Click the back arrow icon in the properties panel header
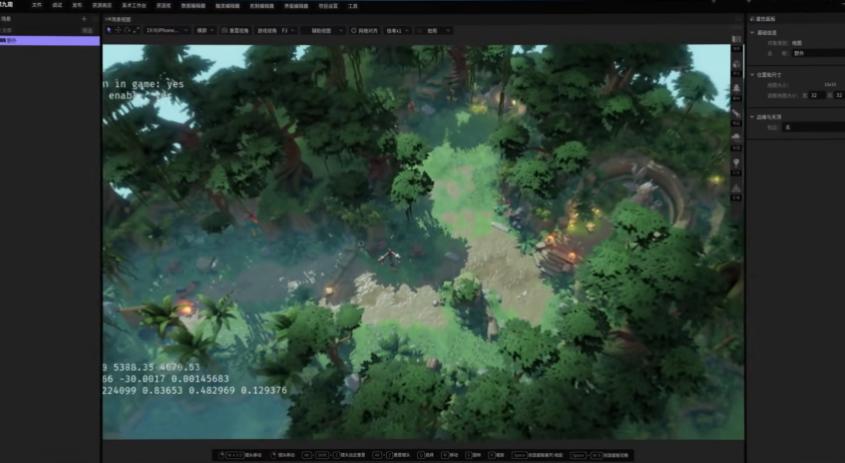The image size is (845, 463). 752,19
